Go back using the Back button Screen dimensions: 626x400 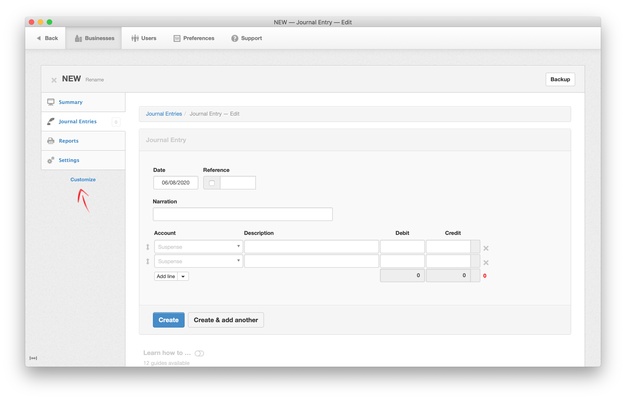tap(47, 38)
